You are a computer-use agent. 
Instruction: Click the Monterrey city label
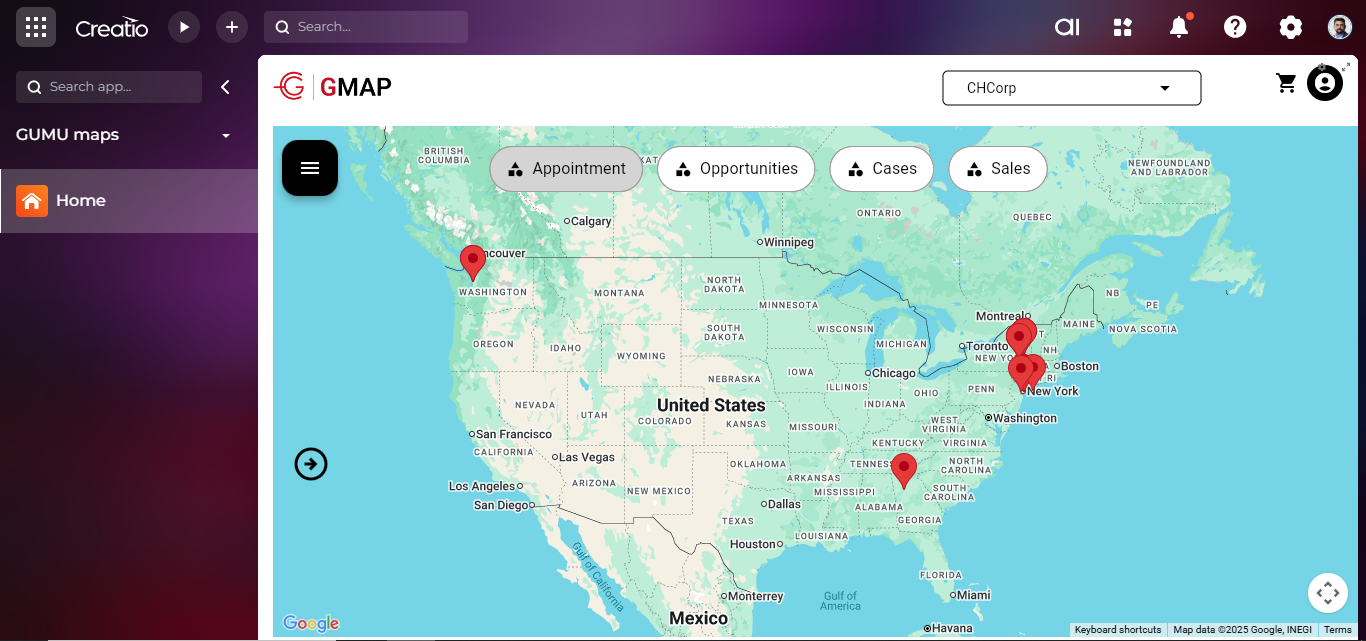click(x=756, y=596)
